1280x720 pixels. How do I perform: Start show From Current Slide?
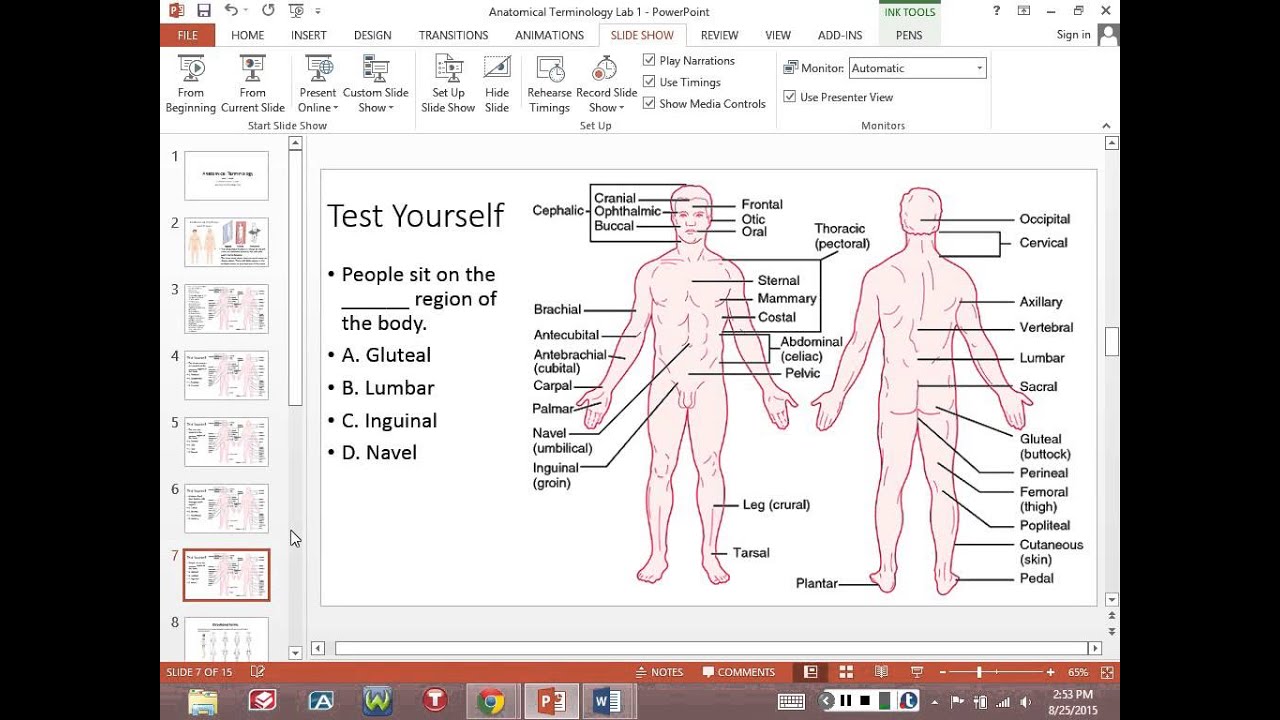coord(253,84)
